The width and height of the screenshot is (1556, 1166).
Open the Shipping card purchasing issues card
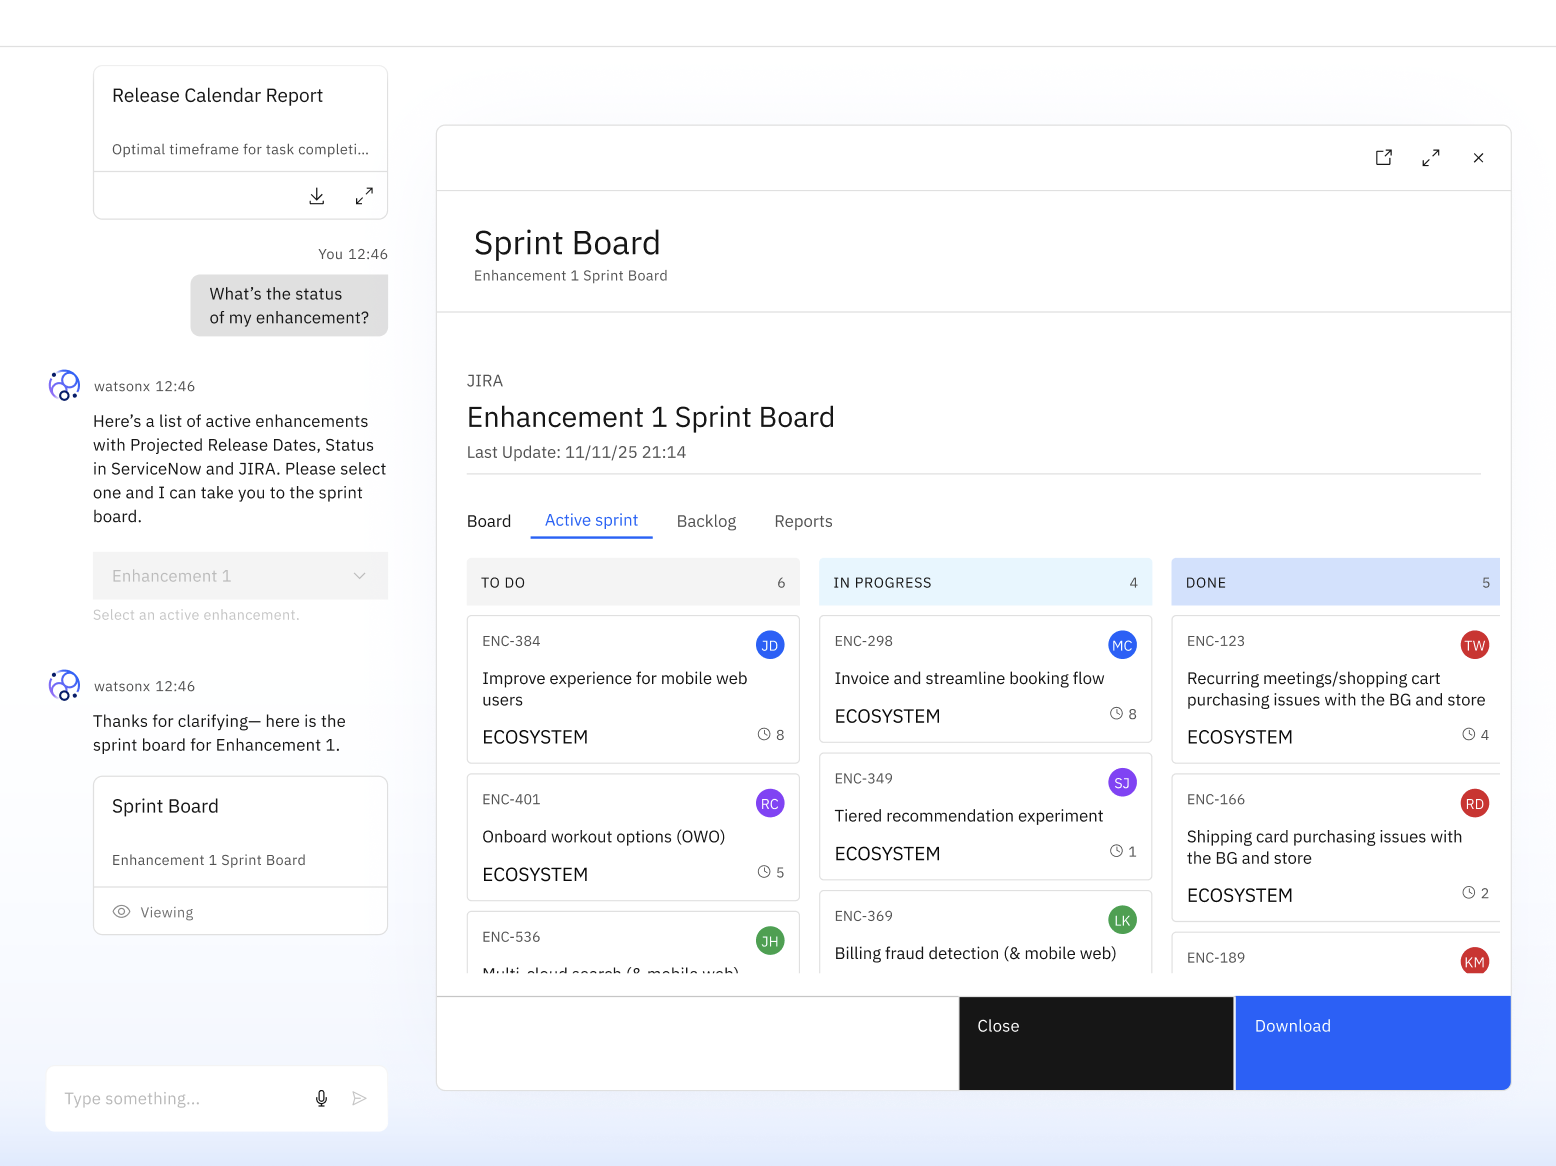click(1336, 847)
